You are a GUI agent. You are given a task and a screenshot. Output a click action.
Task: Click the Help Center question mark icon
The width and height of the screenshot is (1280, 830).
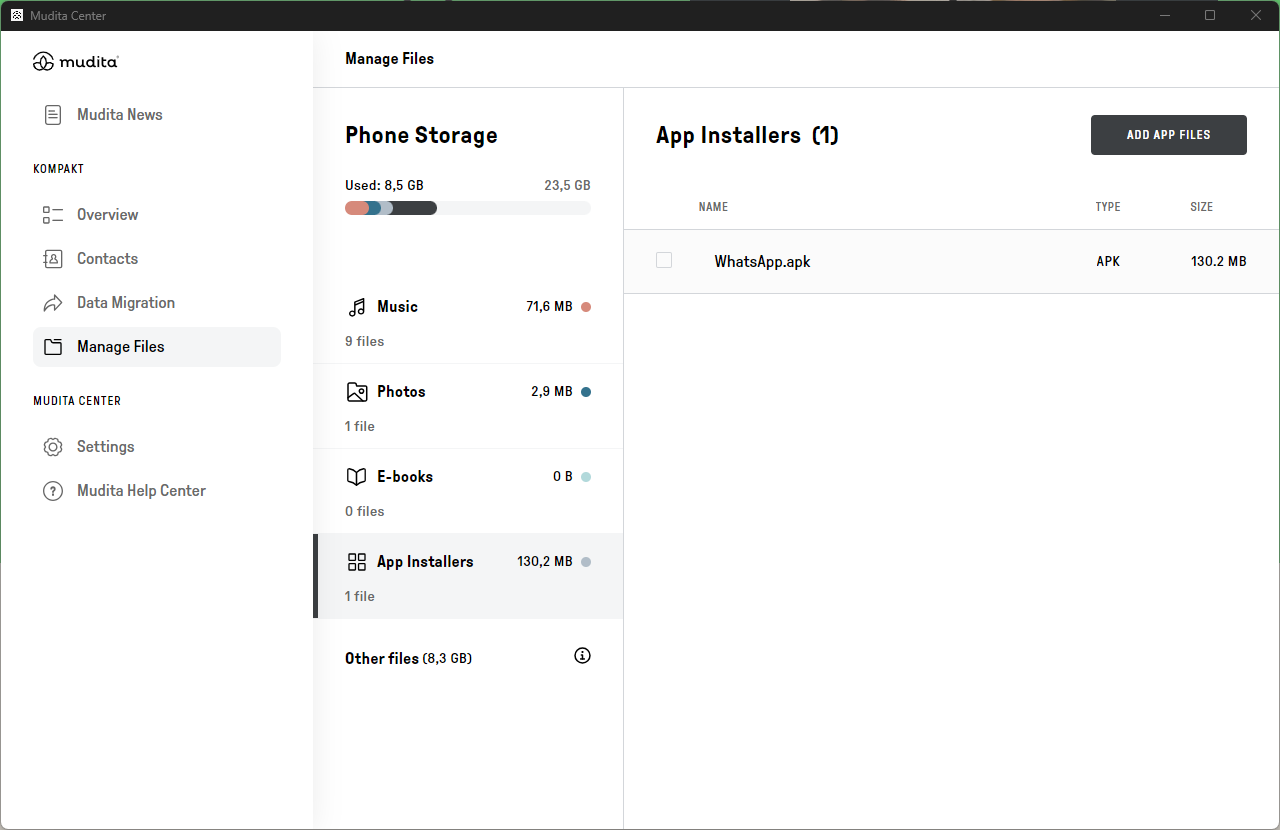click(x=53, y=491)
